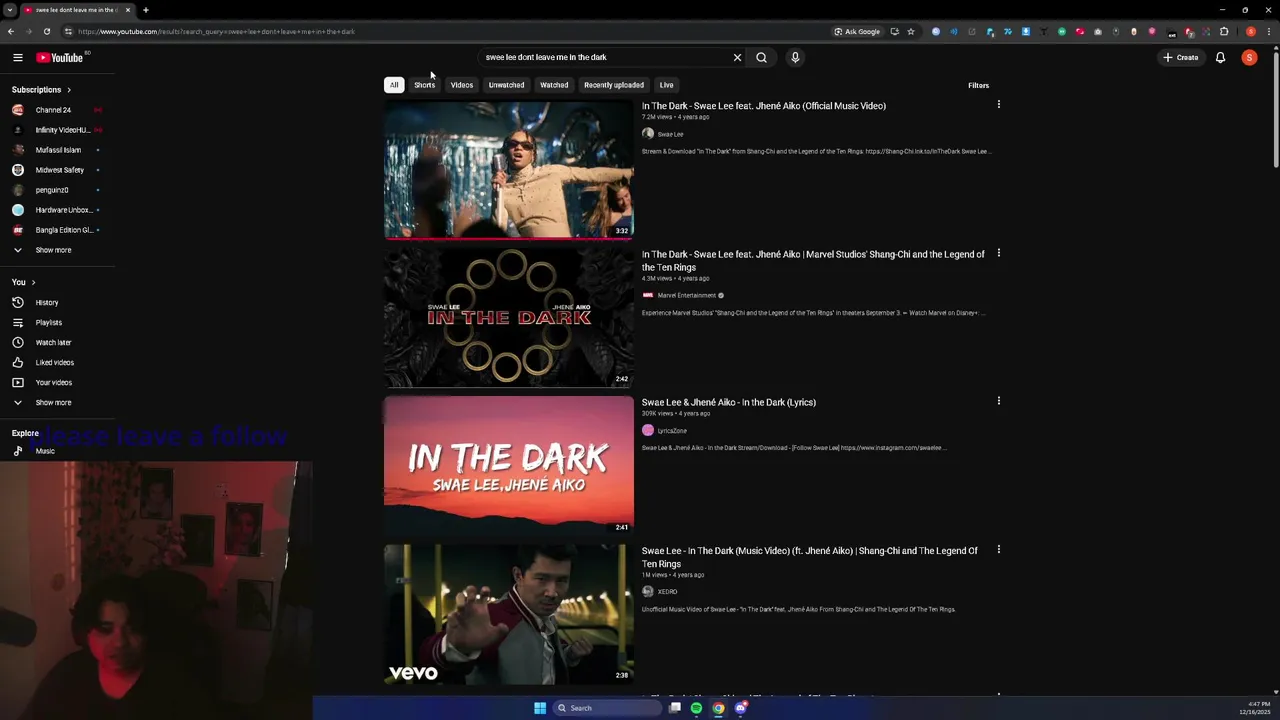Start voice search with the microphone
1280x720 pixels.
[795, 58]
